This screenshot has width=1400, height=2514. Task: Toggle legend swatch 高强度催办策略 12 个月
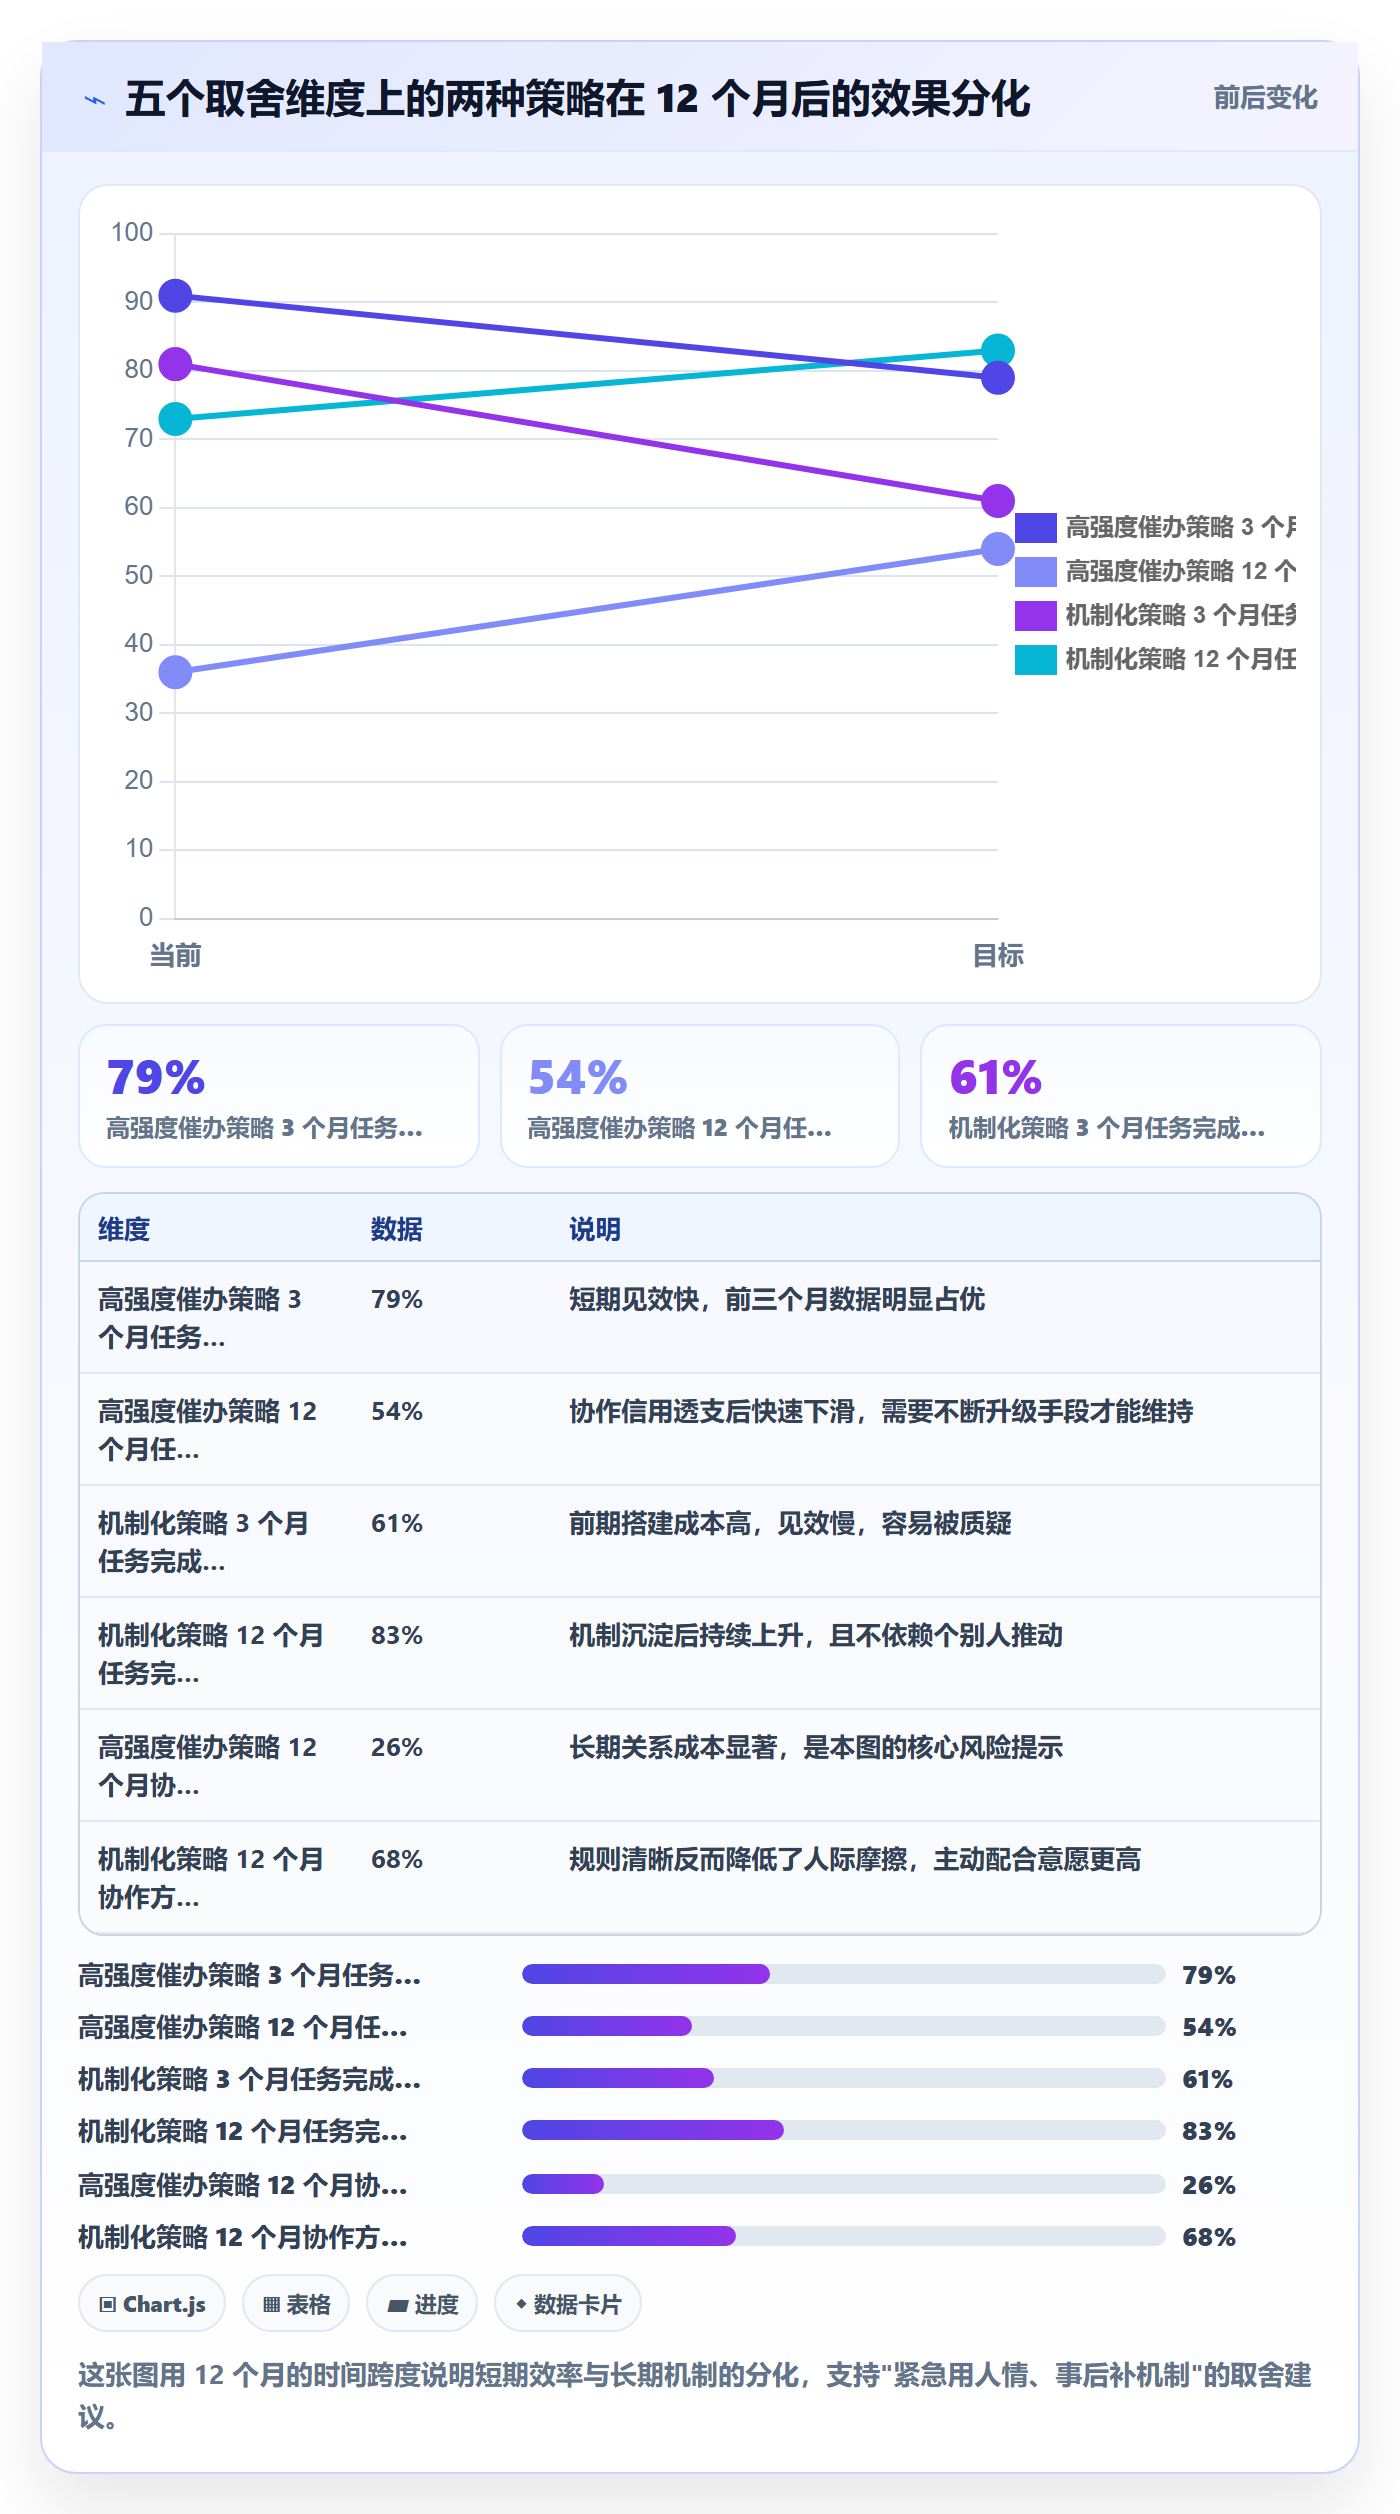tap(1035, 571)
